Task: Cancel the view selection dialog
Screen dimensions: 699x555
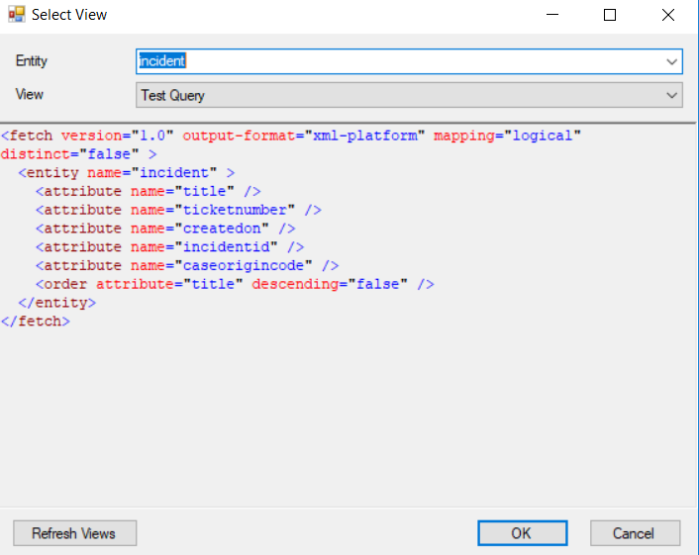Action: pos(634,533)
